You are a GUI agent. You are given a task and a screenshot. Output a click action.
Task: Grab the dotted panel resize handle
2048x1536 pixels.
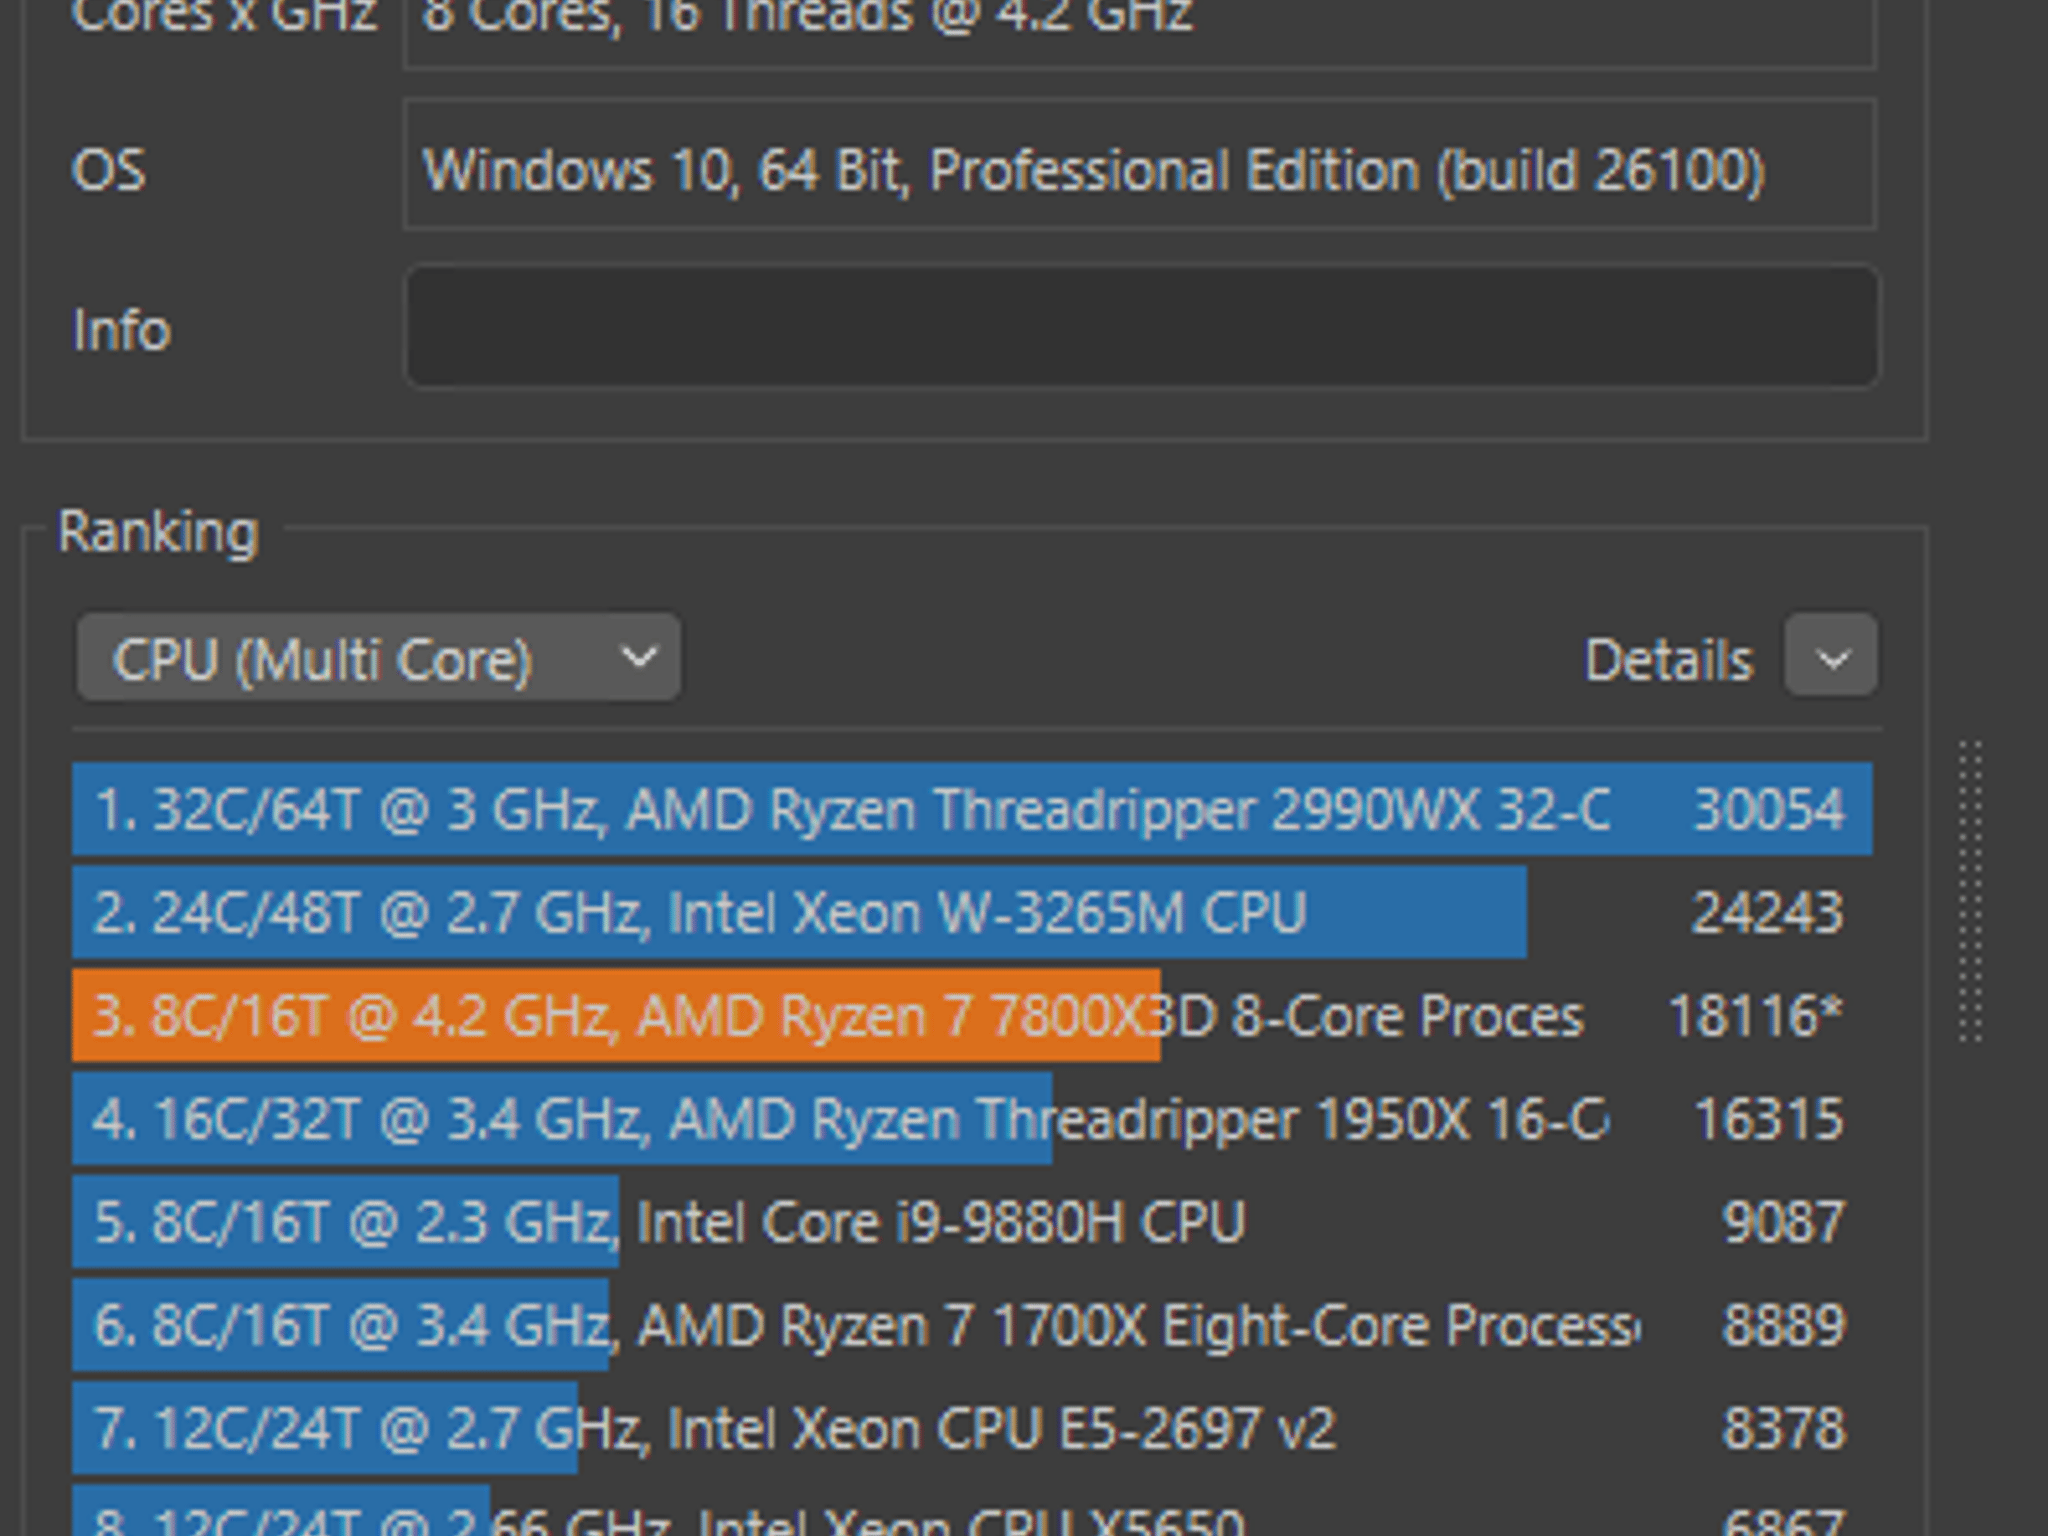click(1970, 892)
